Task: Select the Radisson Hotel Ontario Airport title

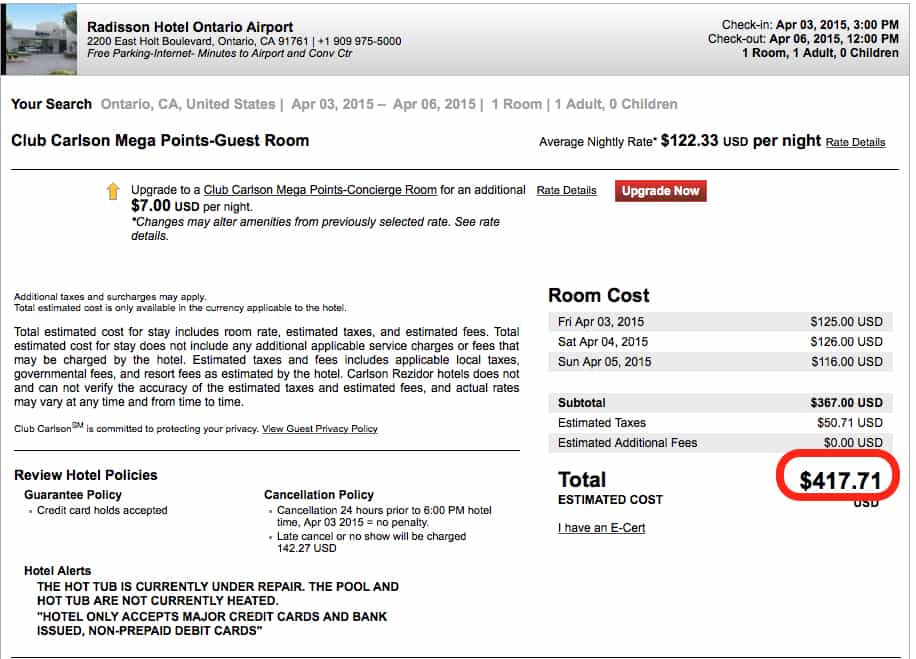Action: point(190,27)
